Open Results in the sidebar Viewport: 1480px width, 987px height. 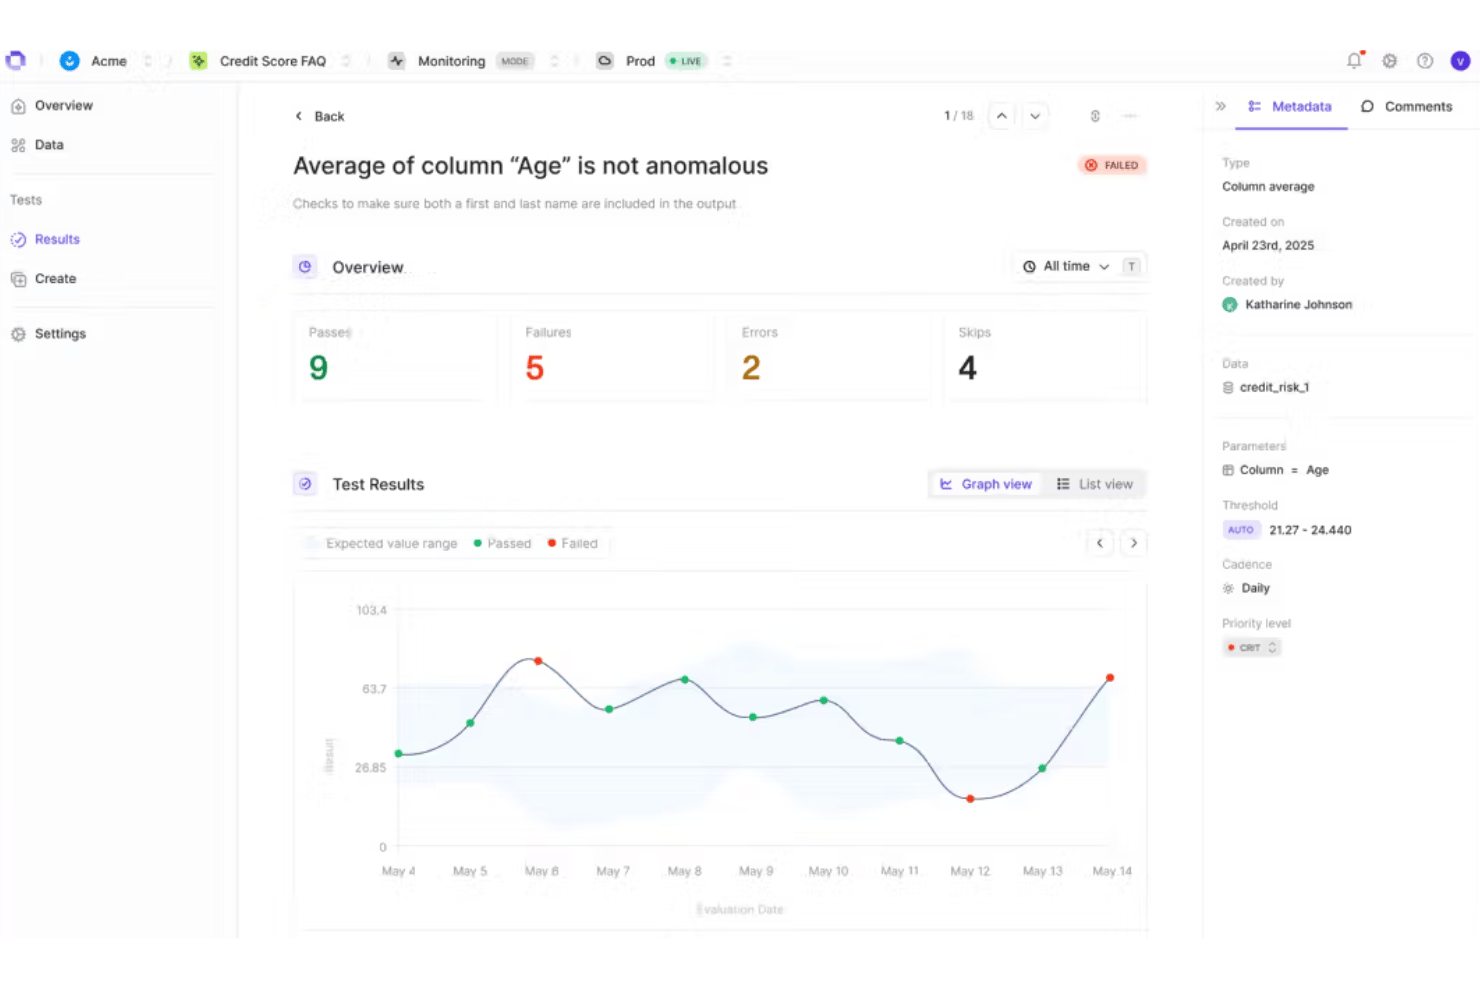pyautogui.click(x=46, y=239)
